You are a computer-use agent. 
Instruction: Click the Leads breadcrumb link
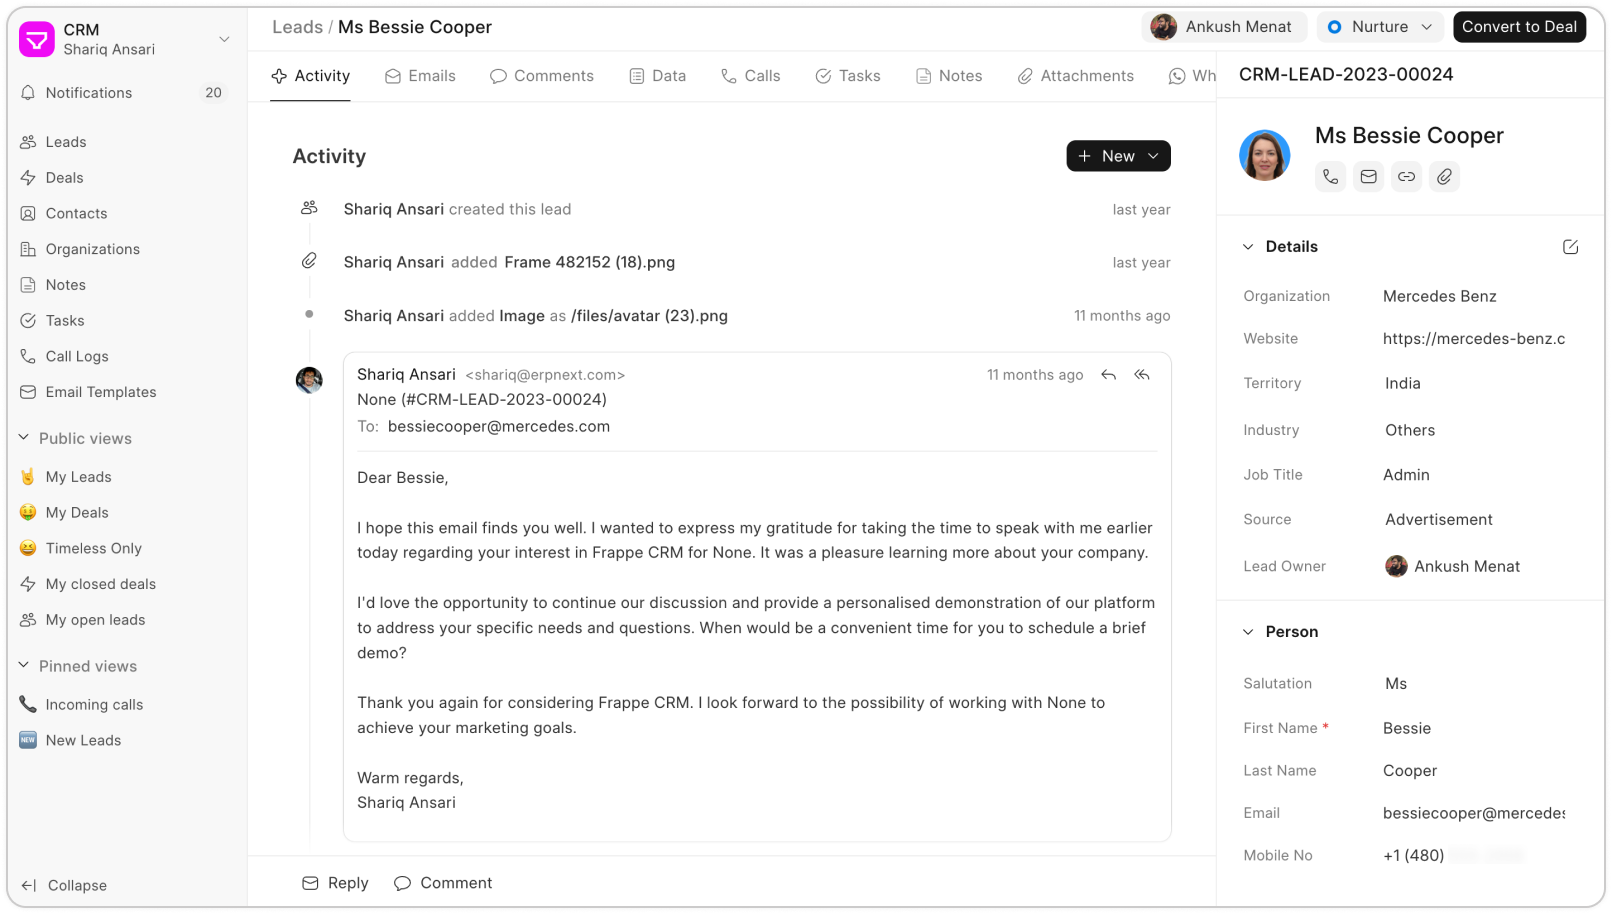click(297, 27)
